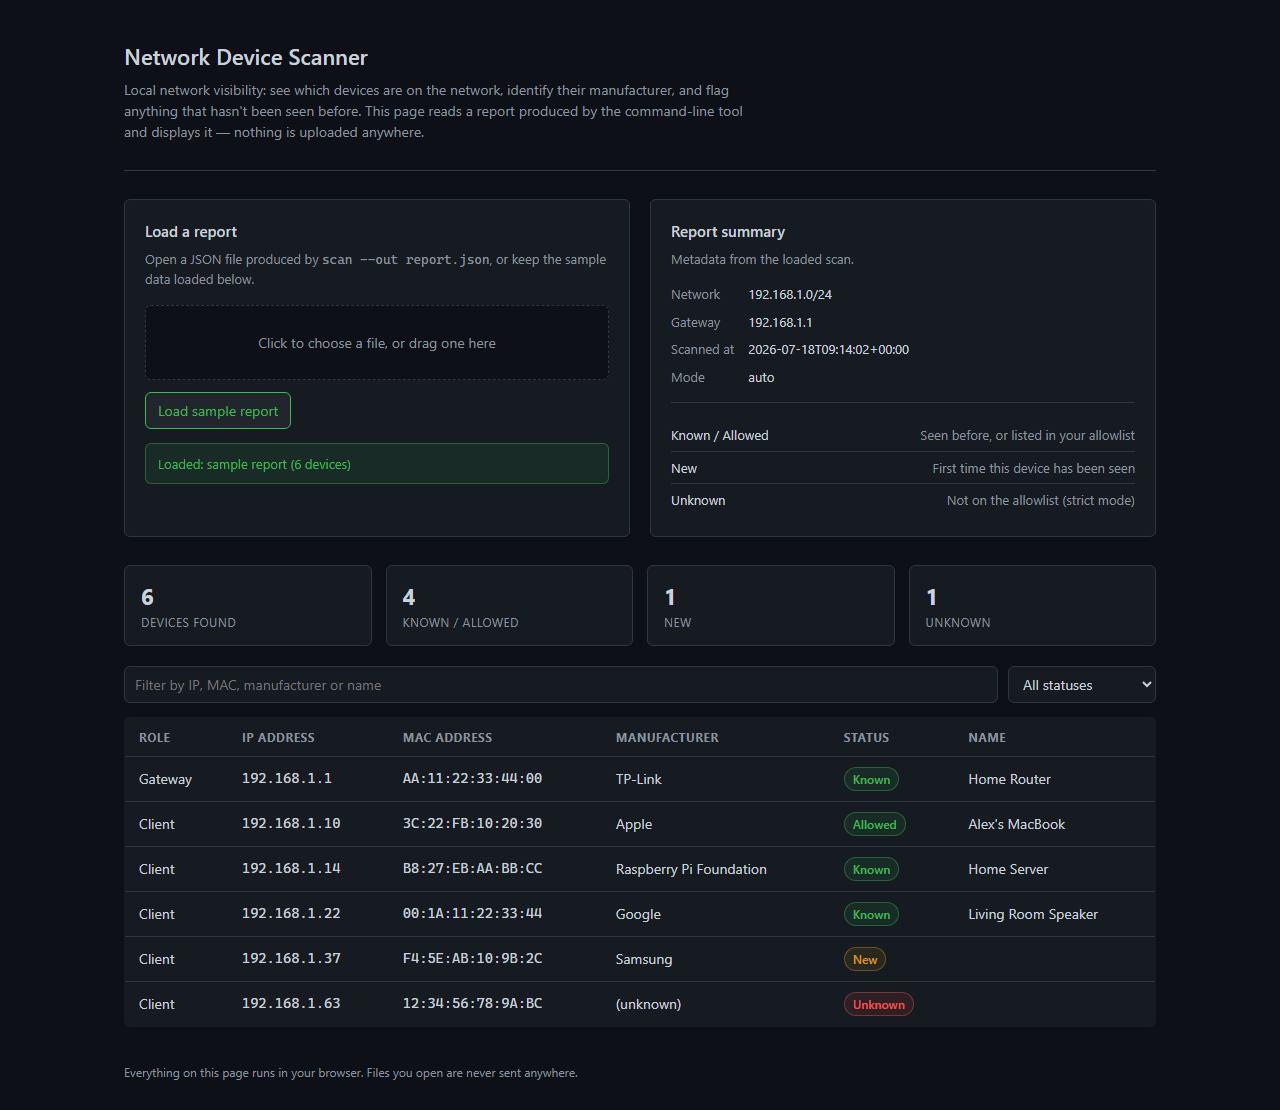Click the Report summary heading
Viewport: 1280px width, 1110px height.
[728, 232]
